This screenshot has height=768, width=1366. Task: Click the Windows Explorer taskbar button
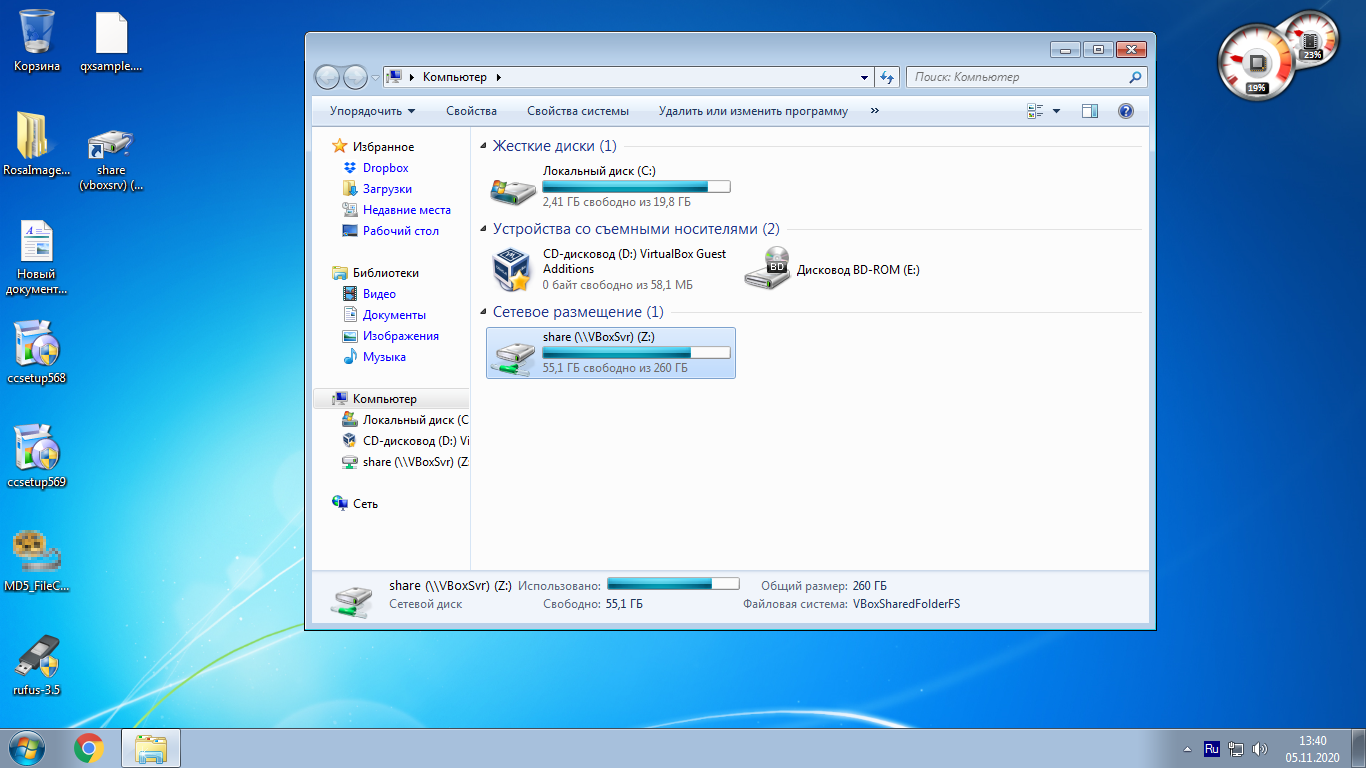[151, 747]
